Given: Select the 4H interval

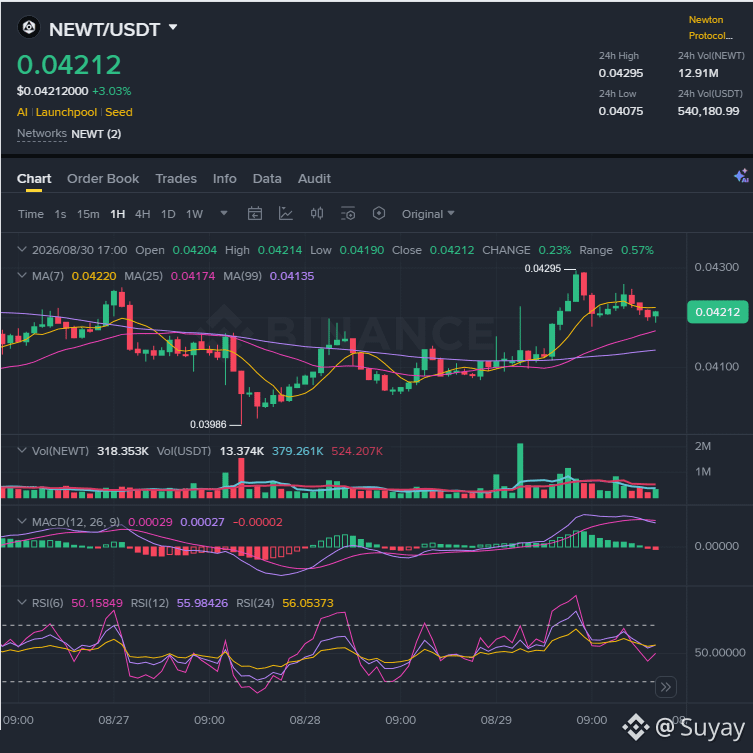Looking at the screenshot, I should pos(143,214).
